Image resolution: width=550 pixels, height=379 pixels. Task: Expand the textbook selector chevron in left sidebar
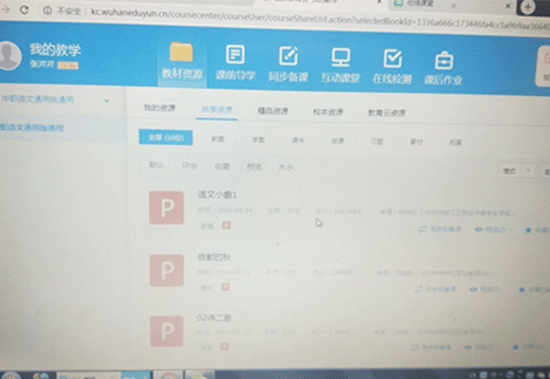107,101
